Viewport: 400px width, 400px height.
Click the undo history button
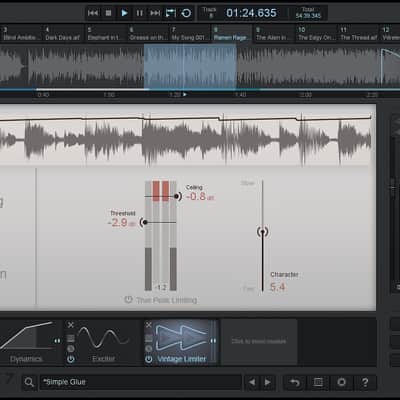(x=294, y=382)
